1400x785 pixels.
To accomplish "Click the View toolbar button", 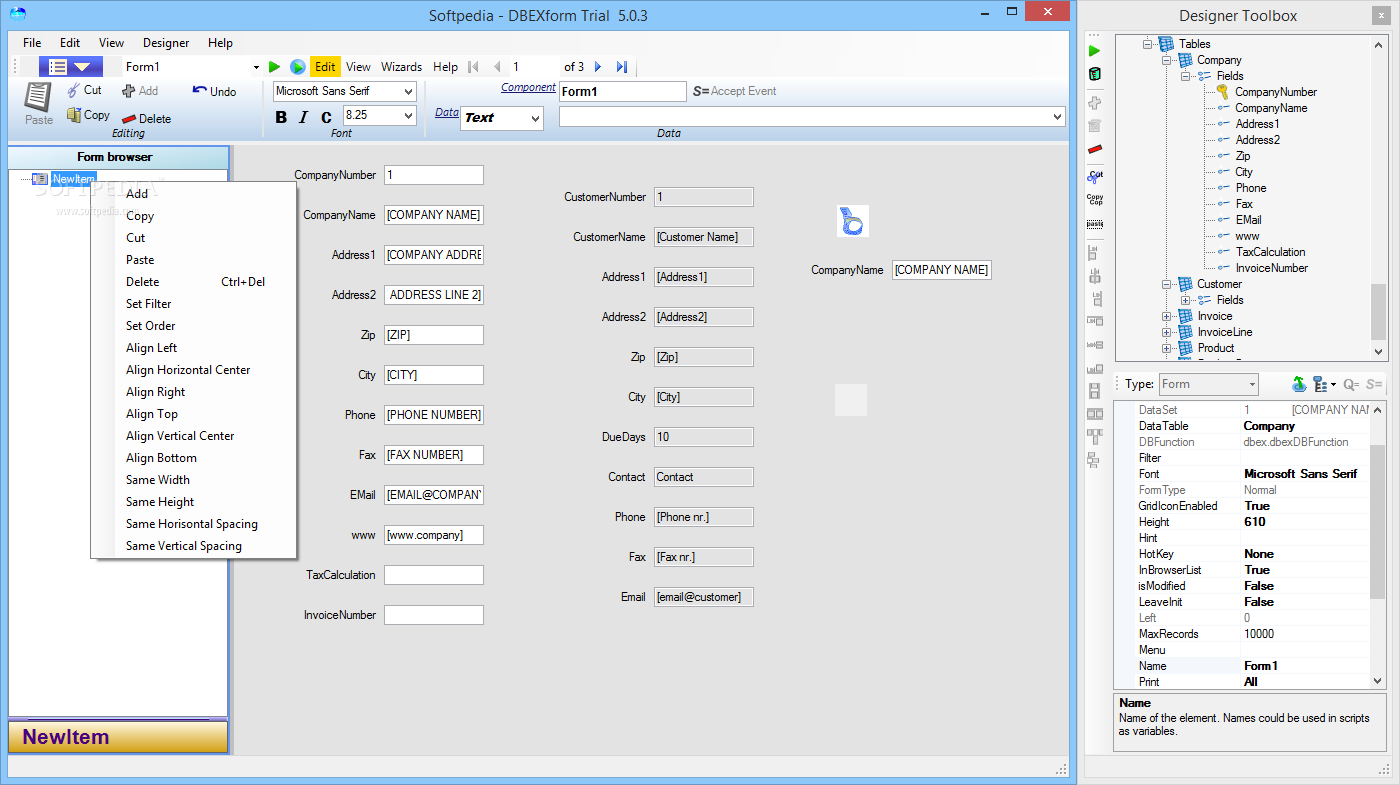I will click(358, 67).
